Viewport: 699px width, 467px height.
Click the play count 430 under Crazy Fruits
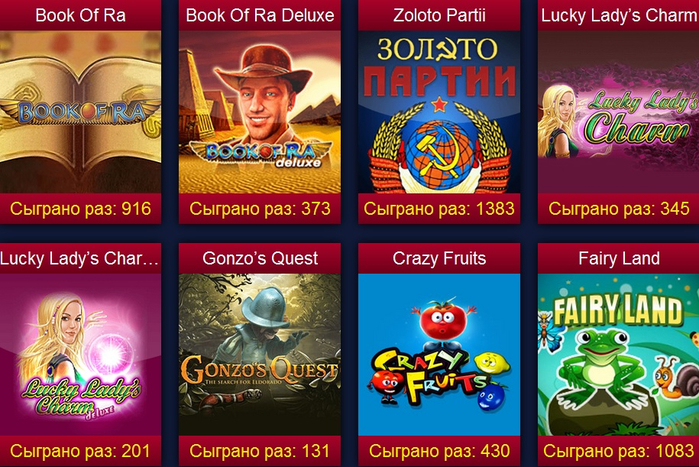click(439, 451)
